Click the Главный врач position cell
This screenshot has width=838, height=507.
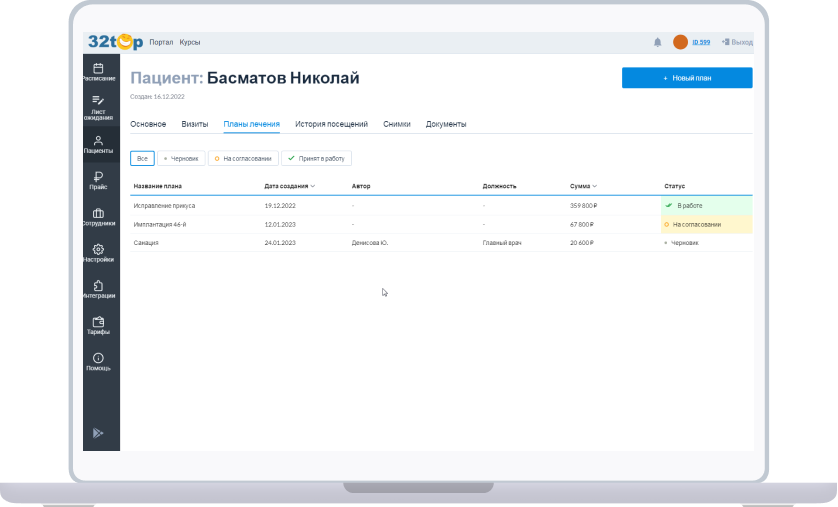pyautogui.click(x=502, y=243)
